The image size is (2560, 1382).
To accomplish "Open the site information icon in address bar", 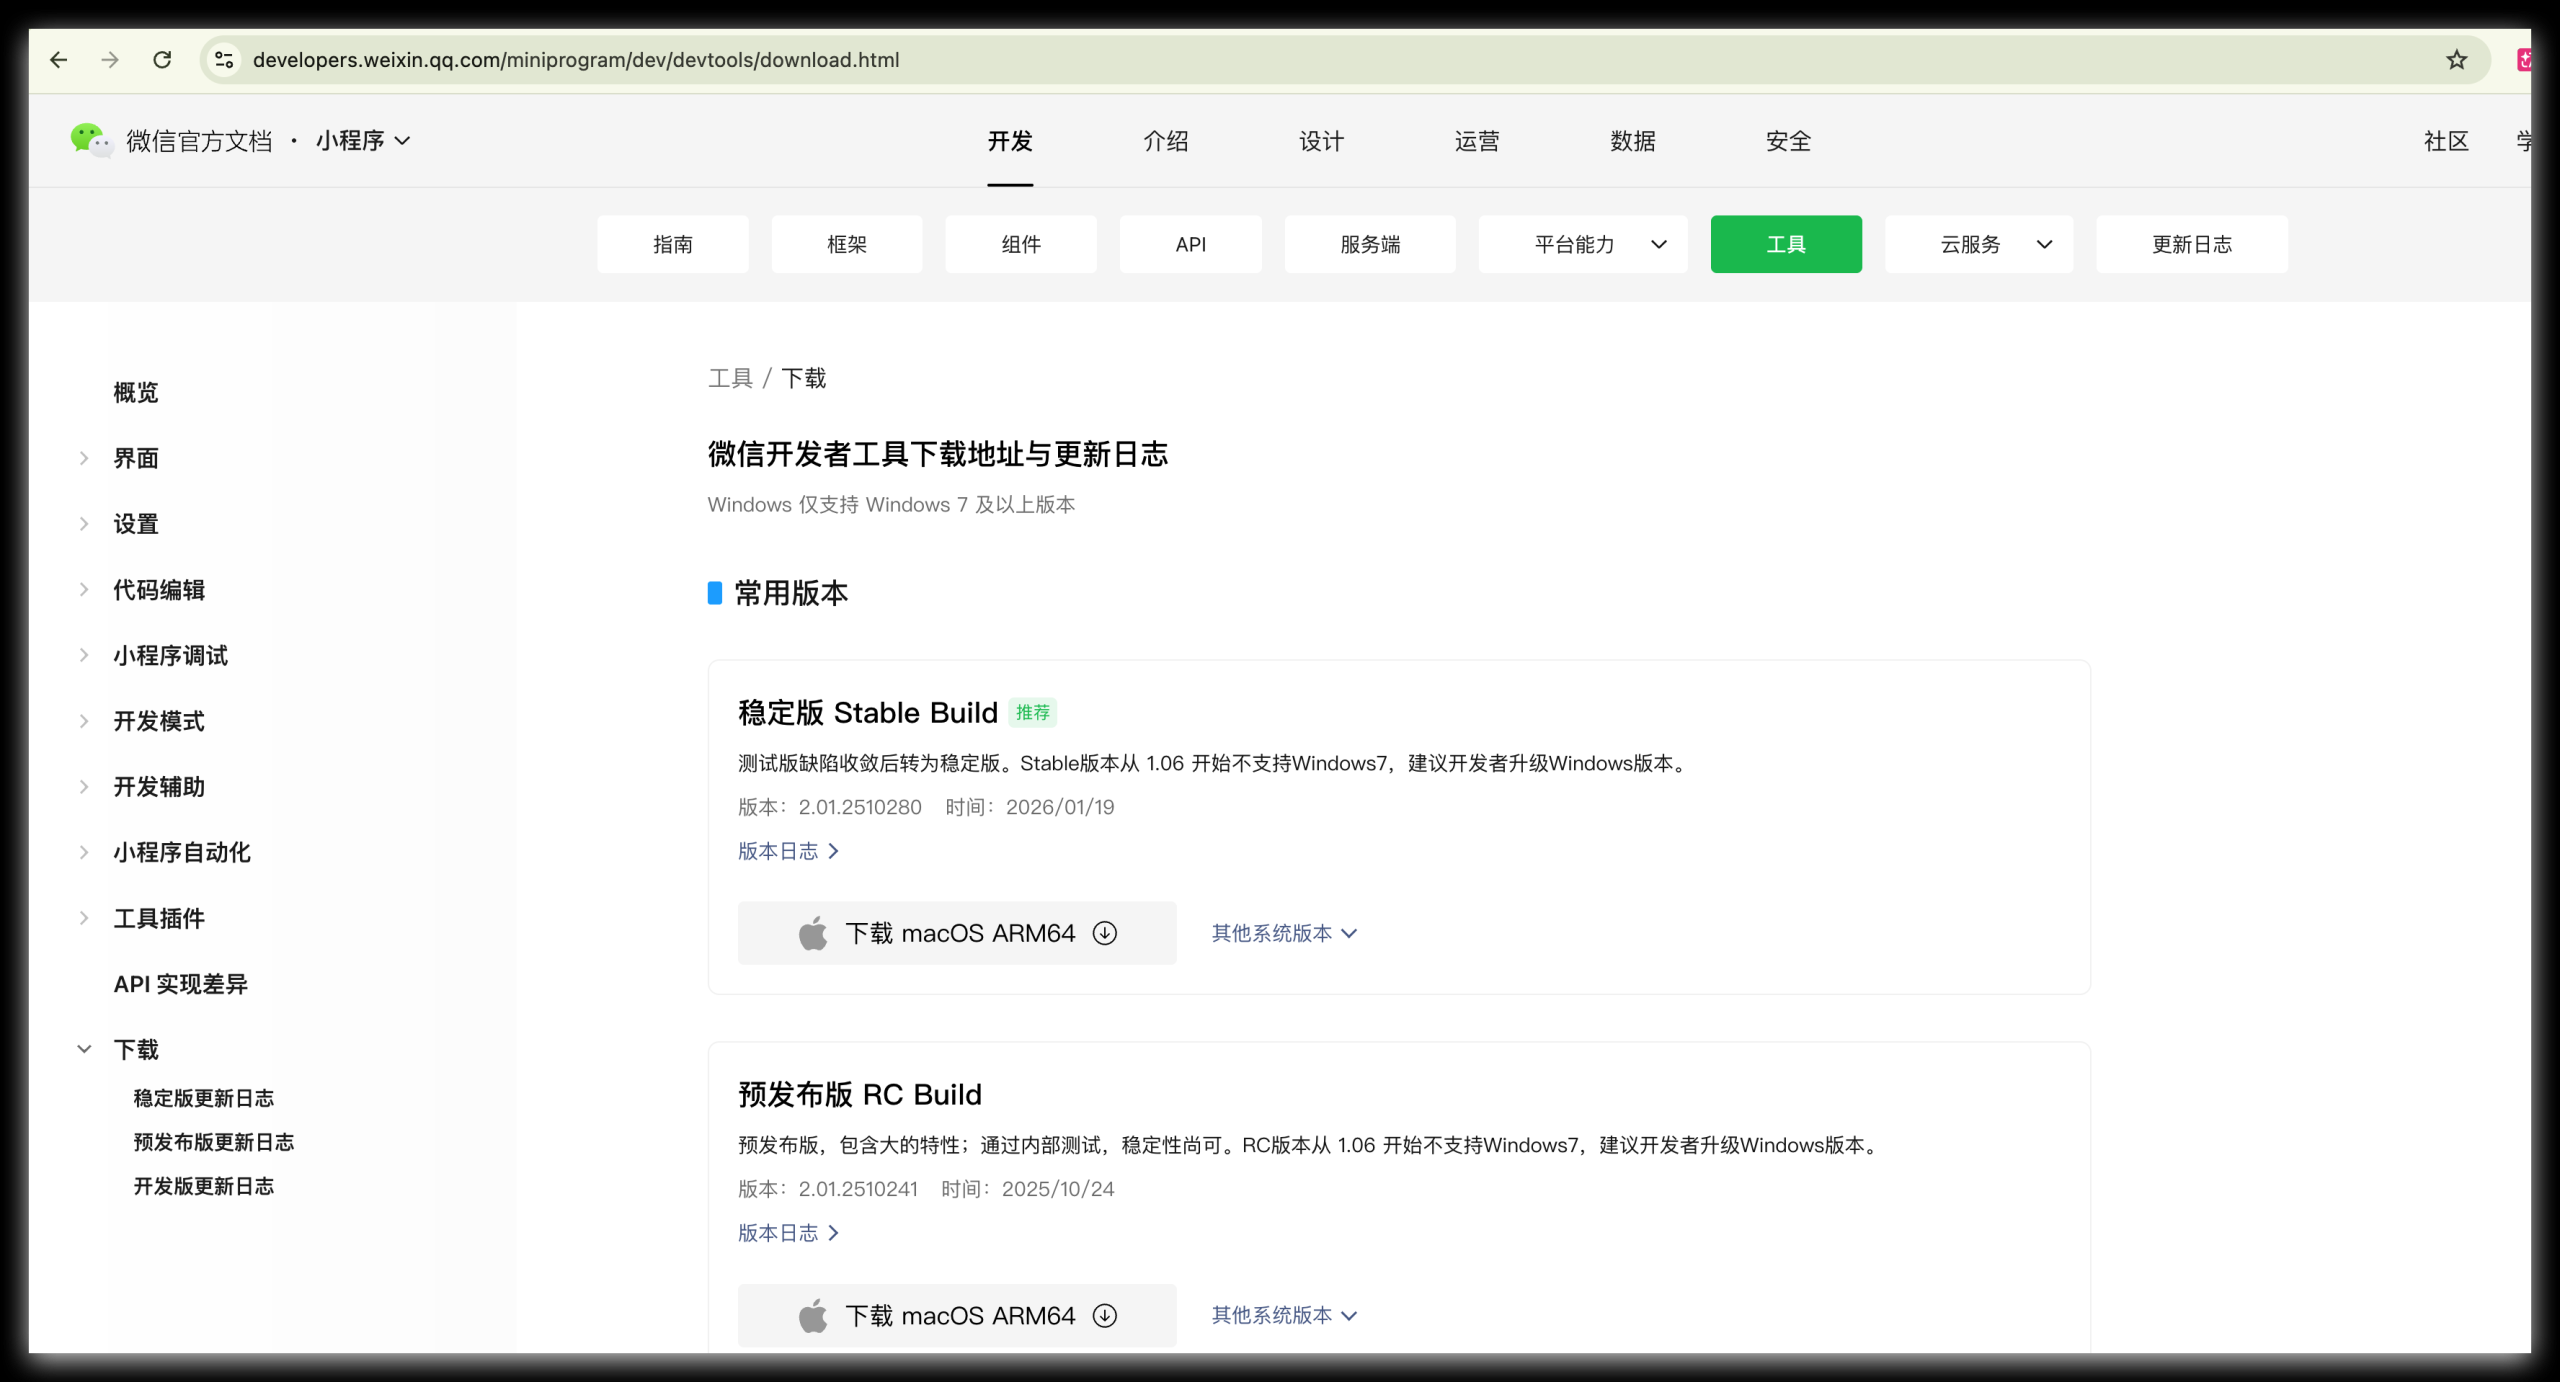I will [x=225, y=60].
